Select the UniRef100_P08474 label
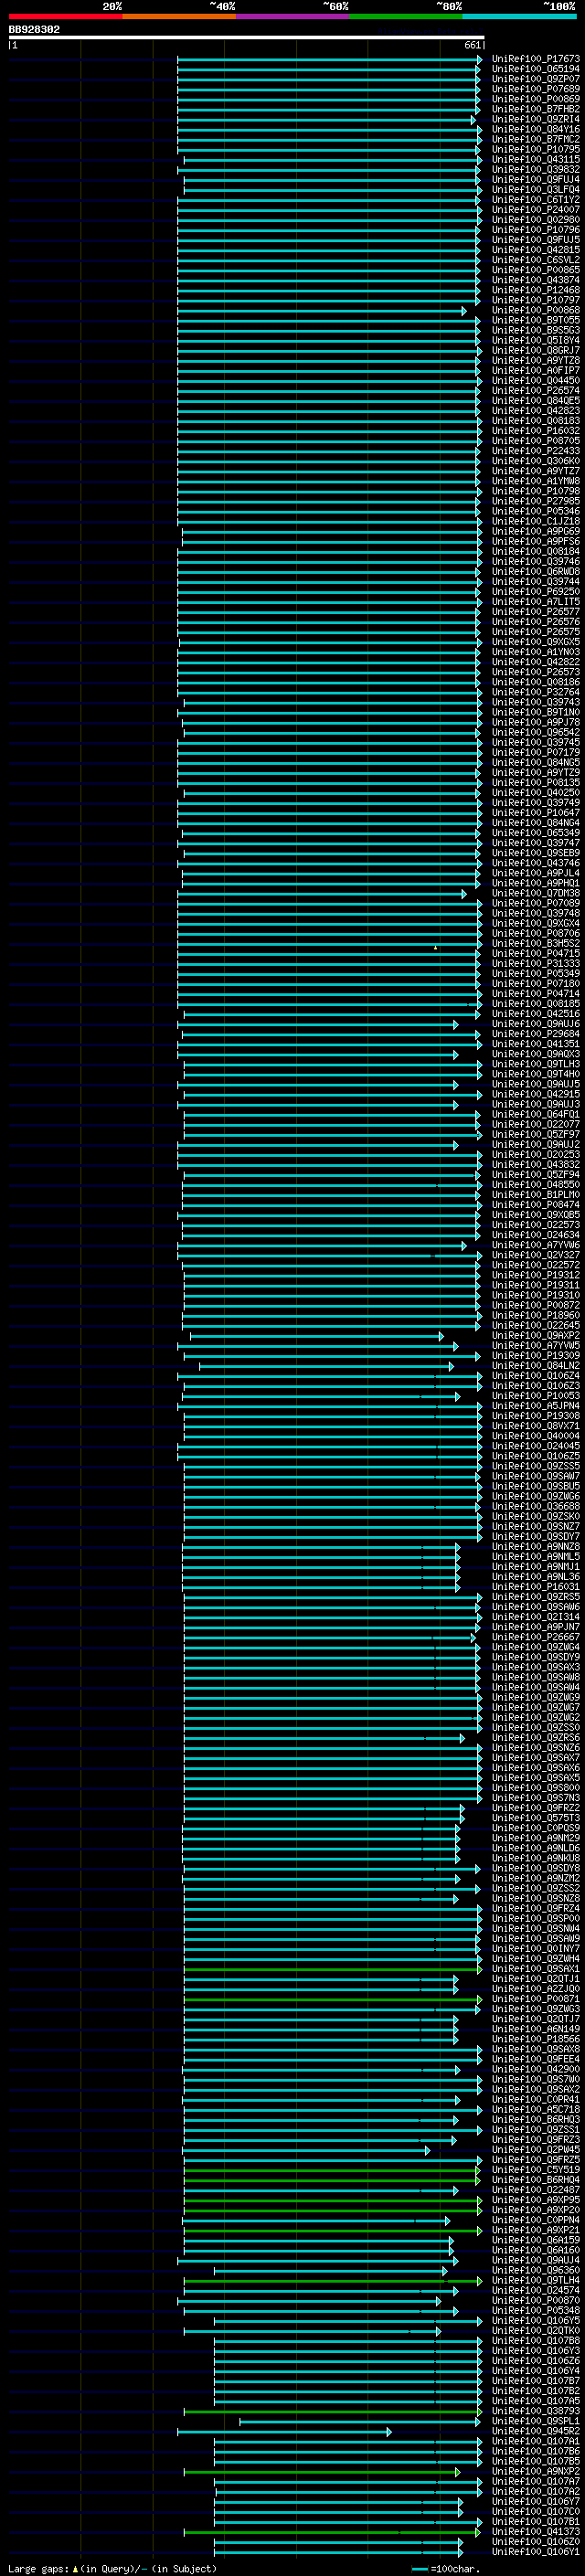The image size is (585, 2576). [x=536, y=1204]
